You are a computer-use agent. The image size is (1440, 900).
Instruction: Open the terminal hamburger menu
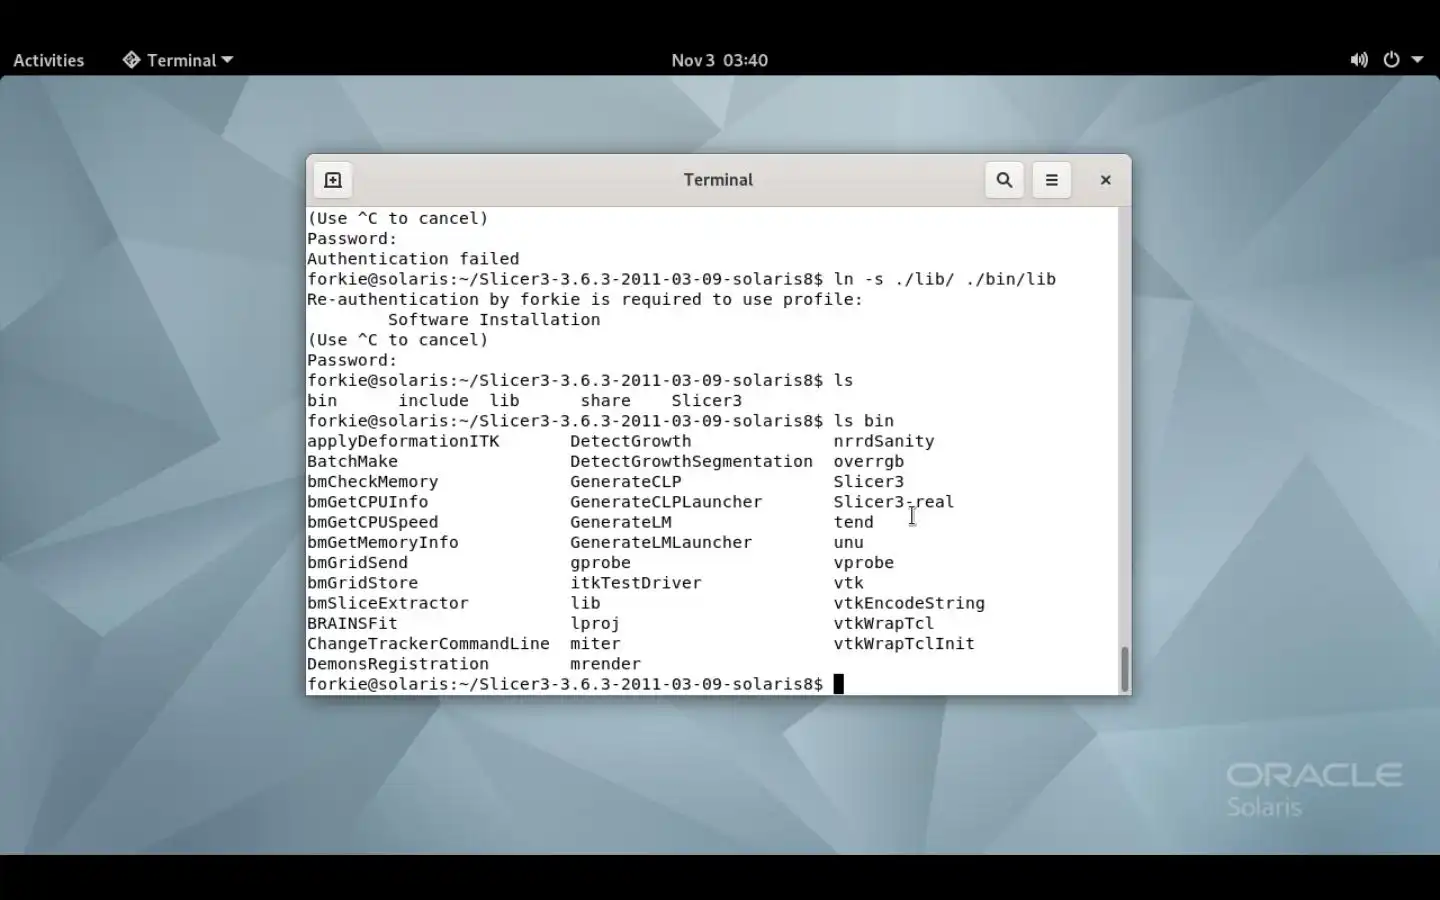pyautogui.click(x=1051, y=180)
